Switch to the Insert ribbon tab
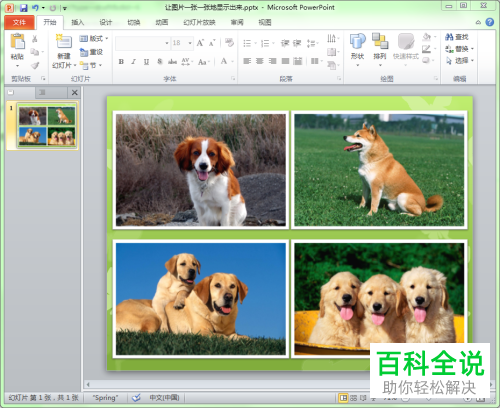The height and width of the screenshot is (408, 500). [77, 22]
